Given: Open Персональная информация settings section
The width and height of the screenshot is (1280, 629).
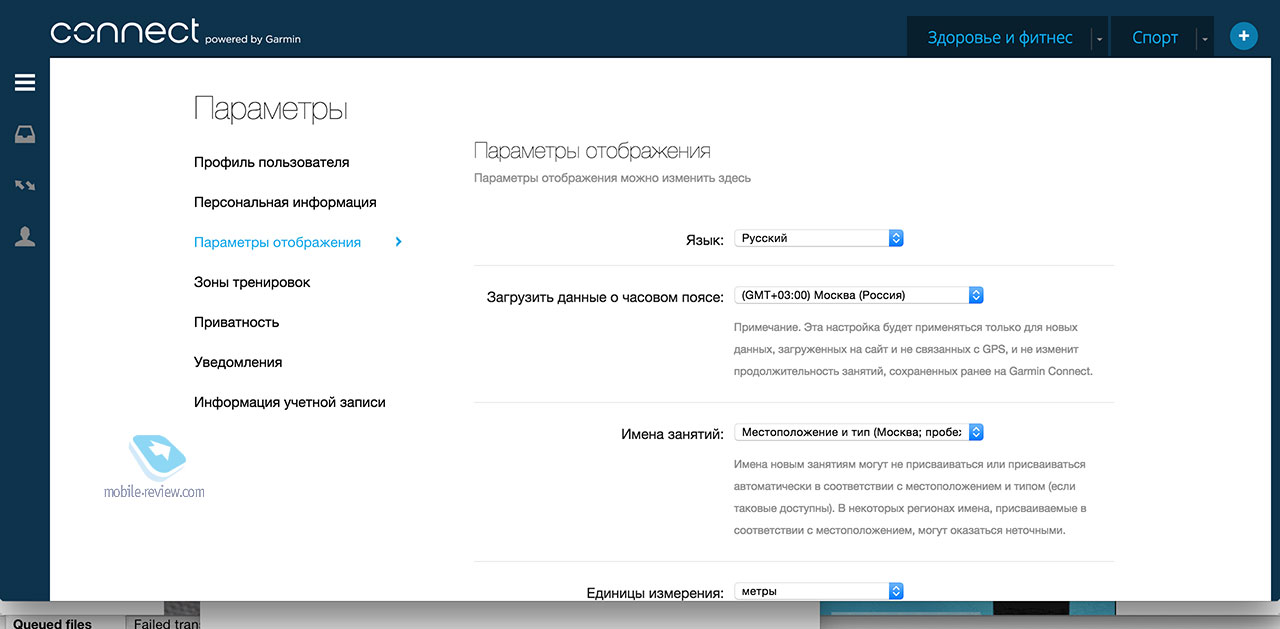Looking at the screenshot, I should click(x=285, y=202).
